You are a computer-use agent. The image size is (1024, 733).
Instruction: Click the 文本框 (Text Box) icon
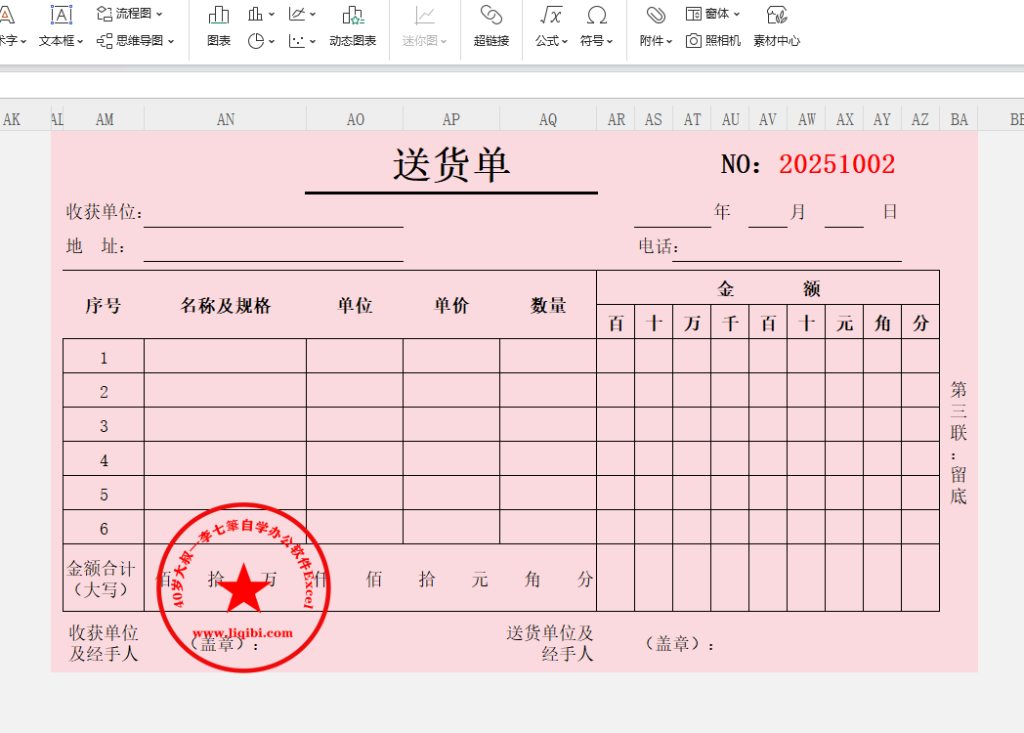pos(61,17)
